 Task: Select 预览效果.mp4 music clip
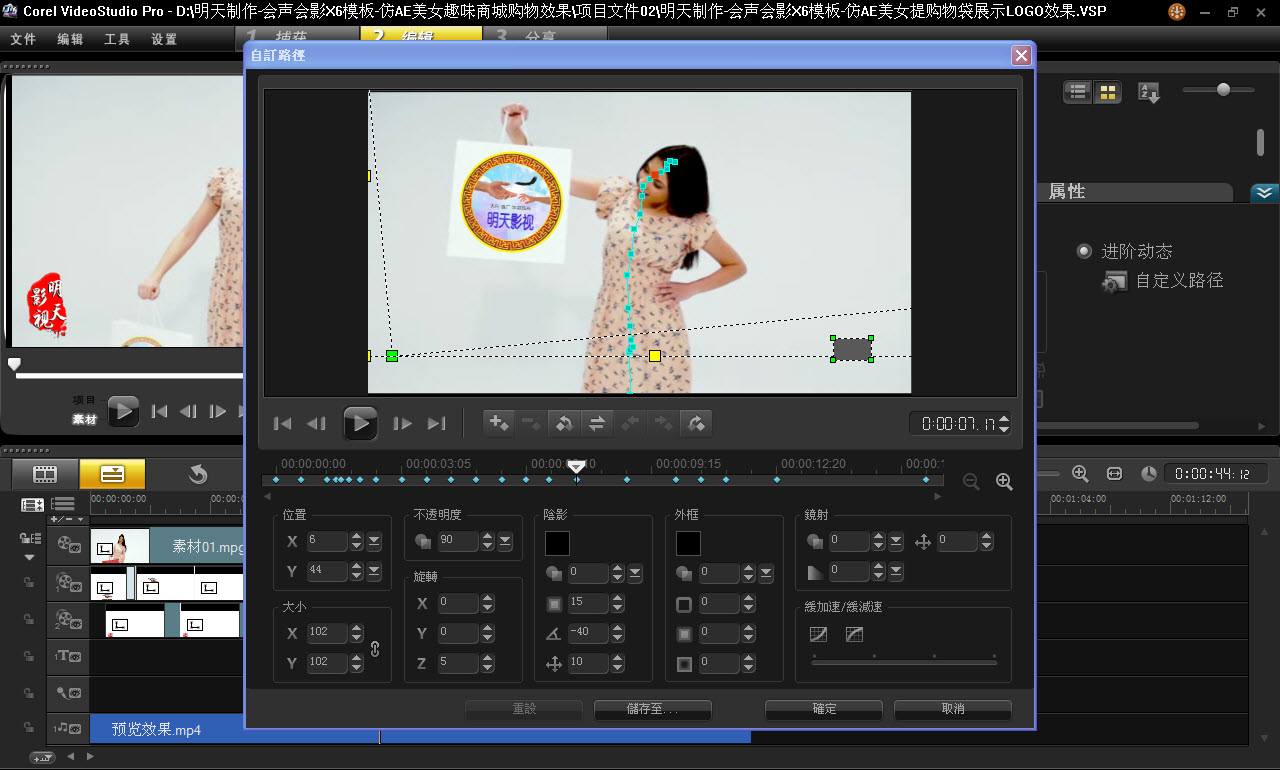pyautogui.click(x=420, y=730)
